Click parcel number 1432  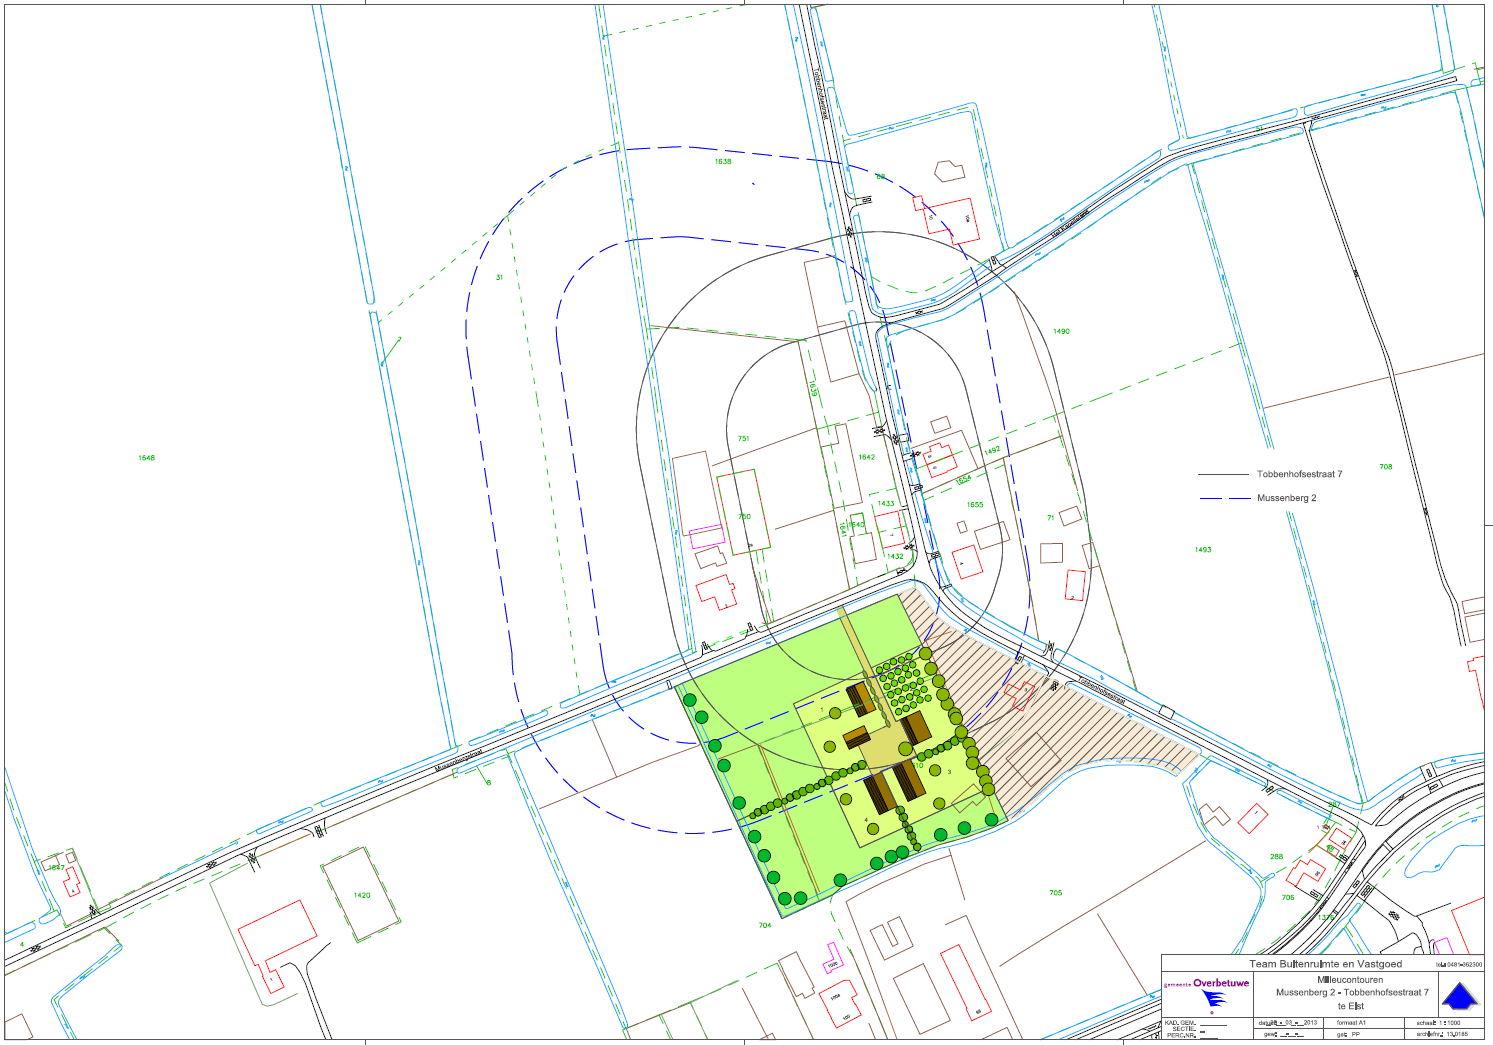click(894, 557)
